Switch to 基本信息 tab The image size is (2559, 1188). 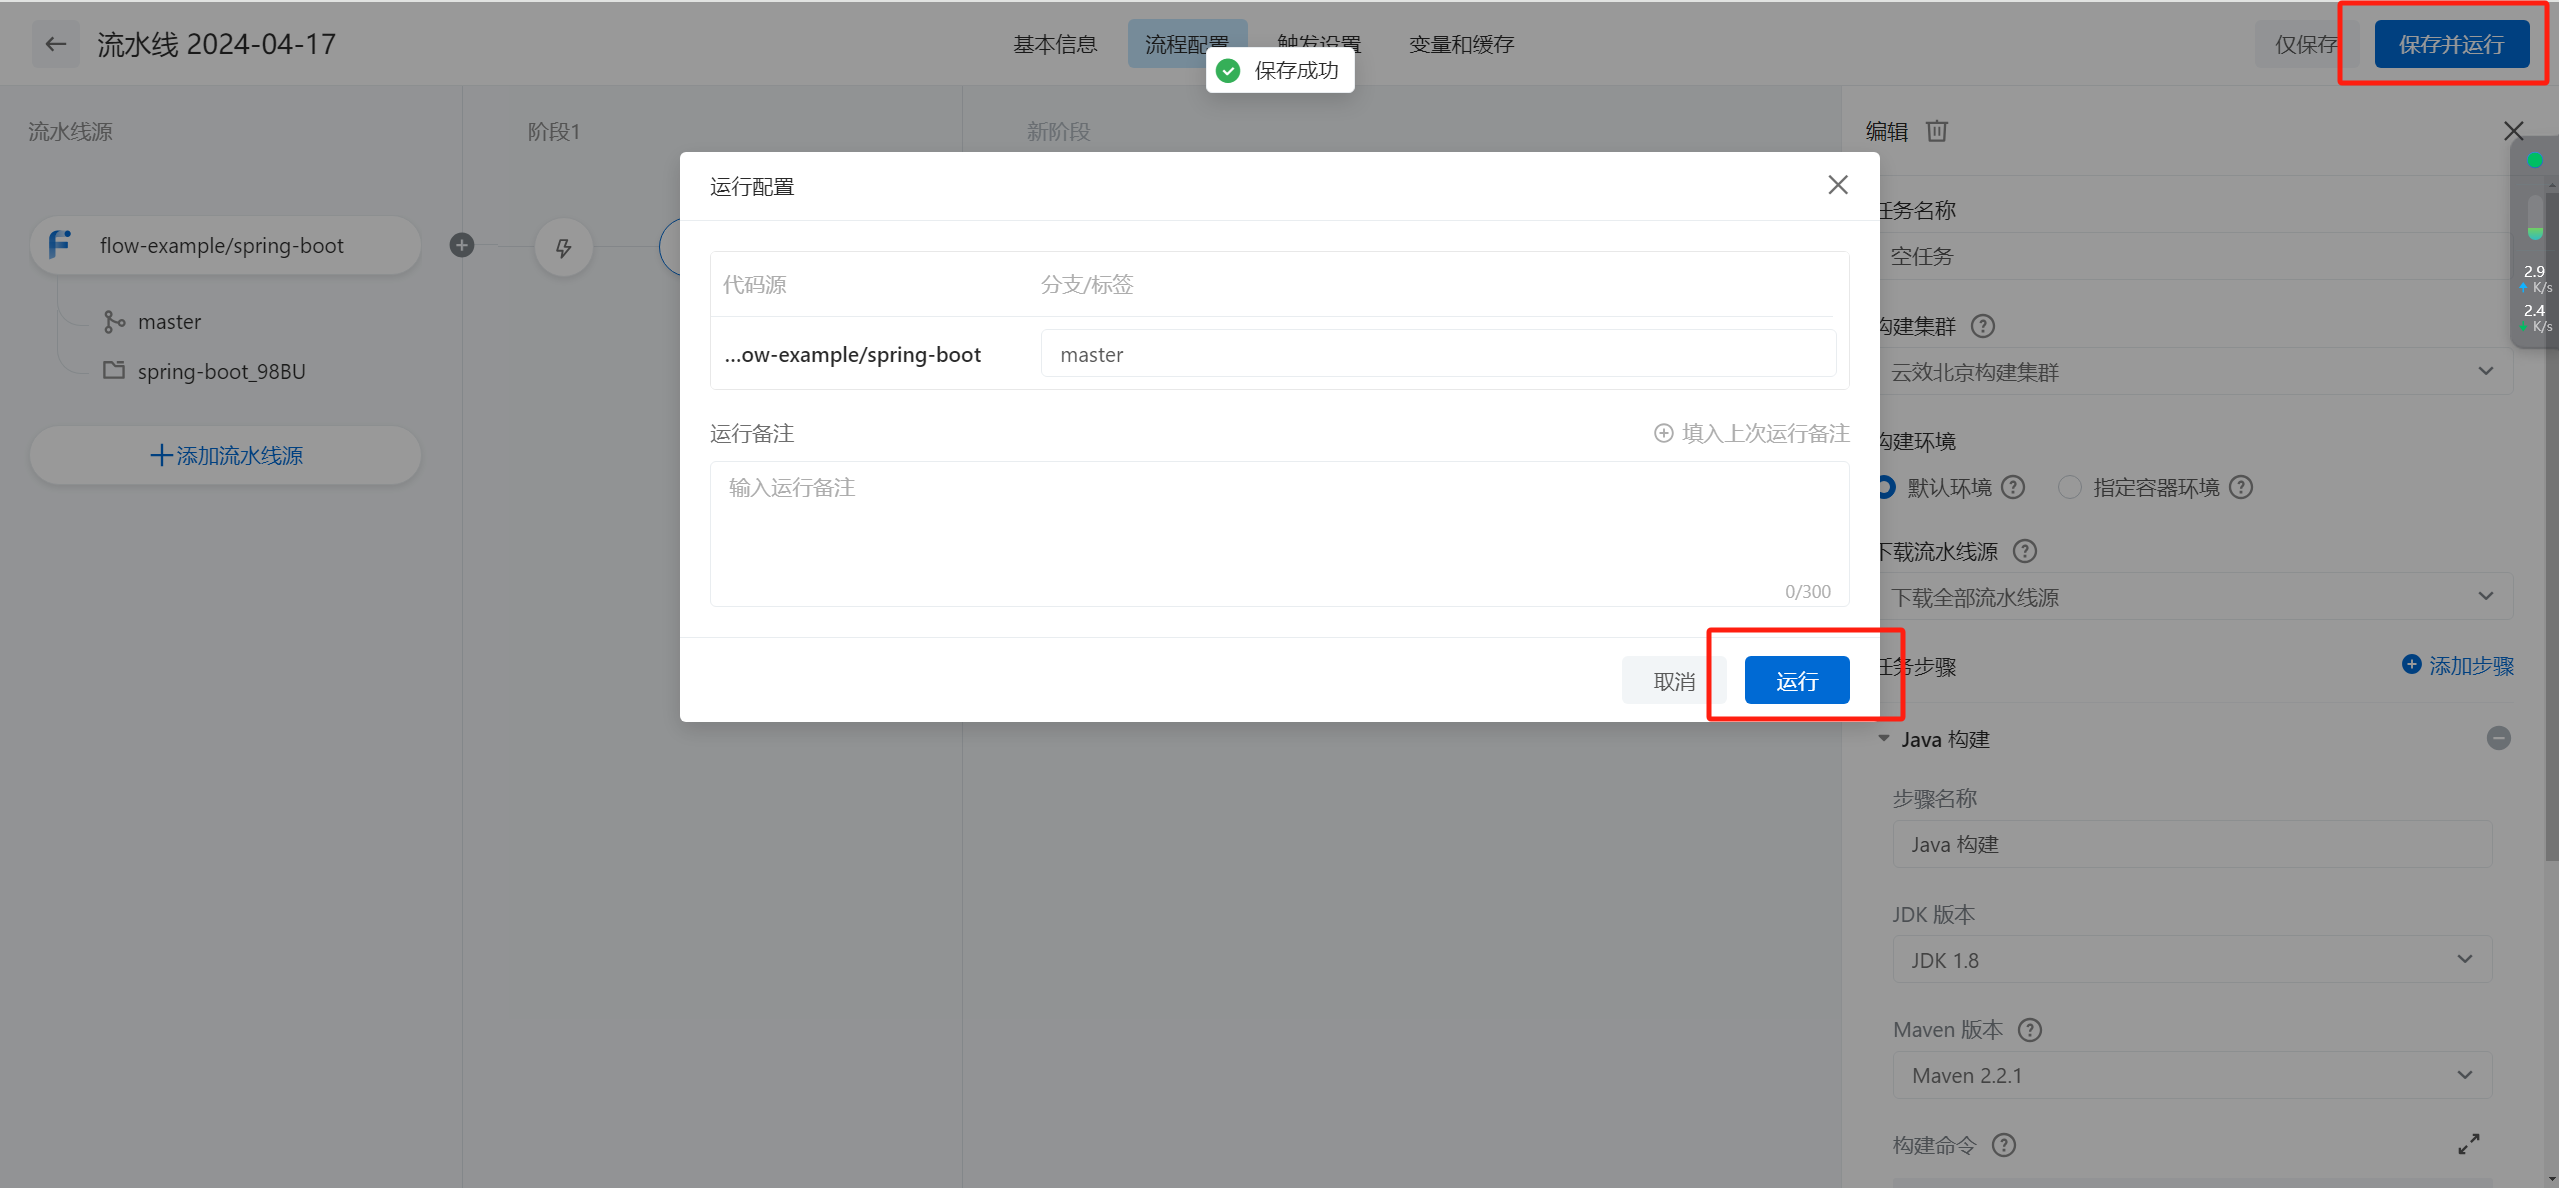(1055, 44)
